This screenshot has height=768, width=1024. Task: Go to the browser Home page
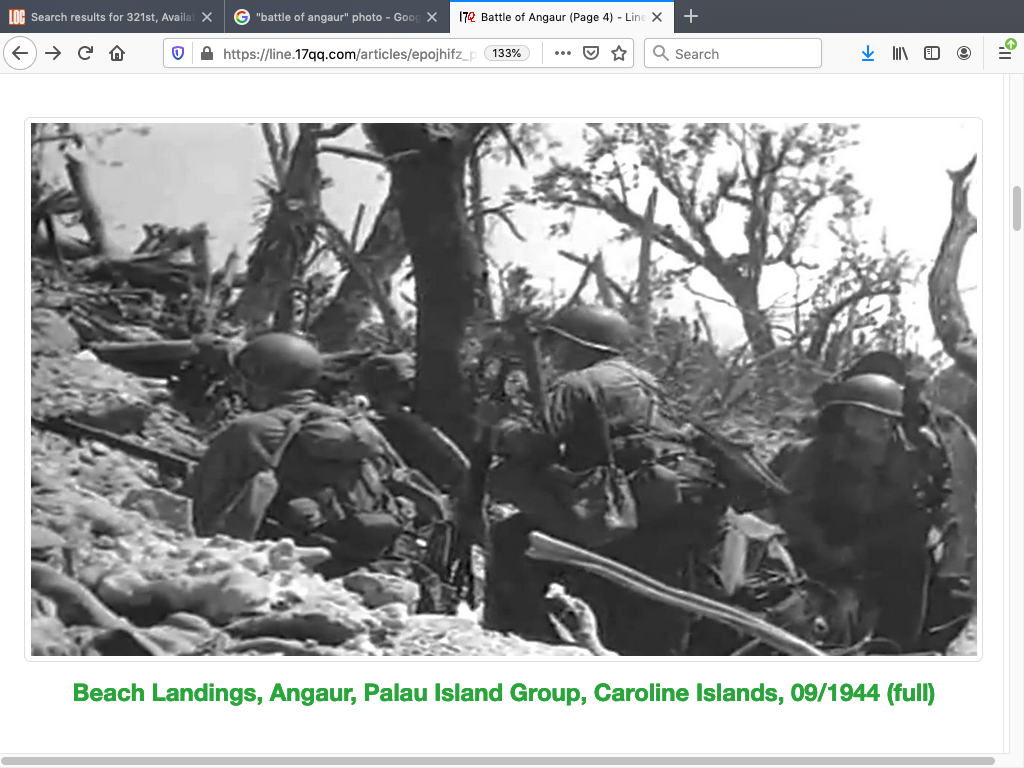point(117,54)
